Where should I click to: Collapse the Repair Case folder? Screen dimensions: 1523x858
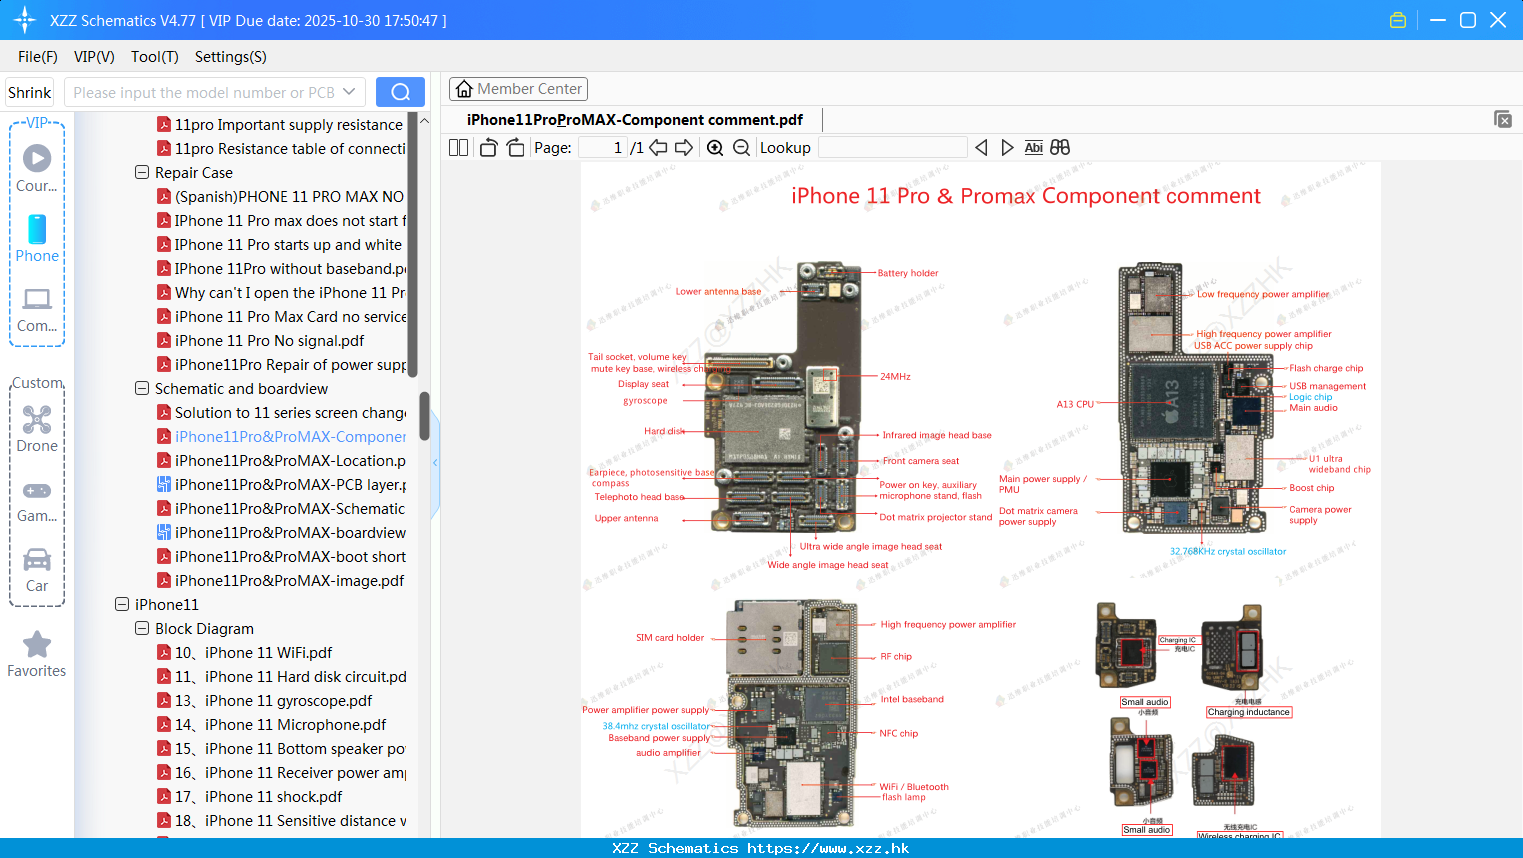click(x=142, y=172)
